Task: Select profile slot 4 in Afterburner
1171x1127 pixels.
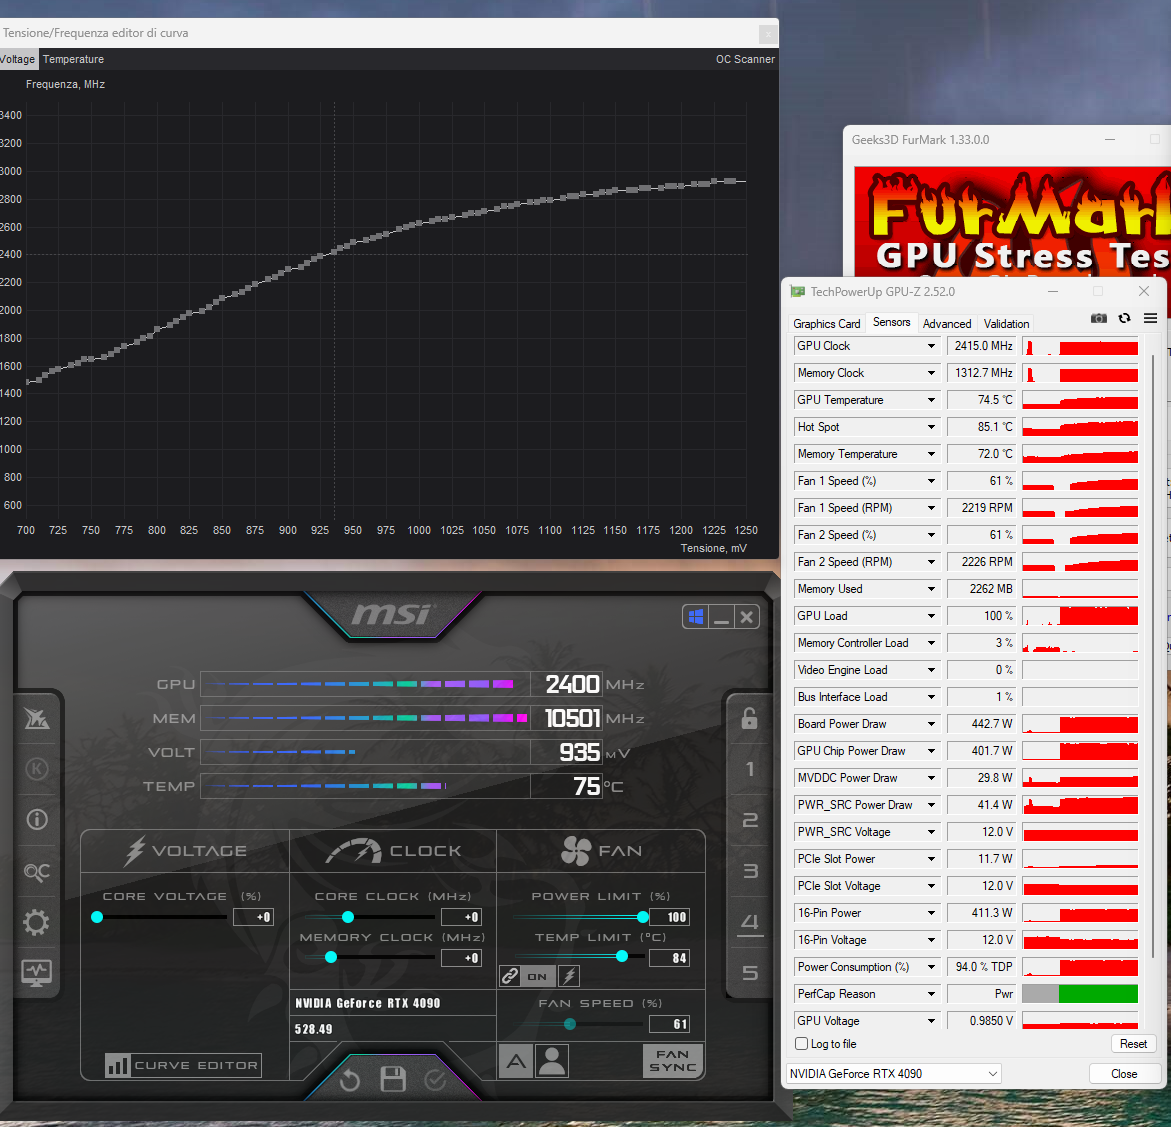Action: tap(750, 922)
